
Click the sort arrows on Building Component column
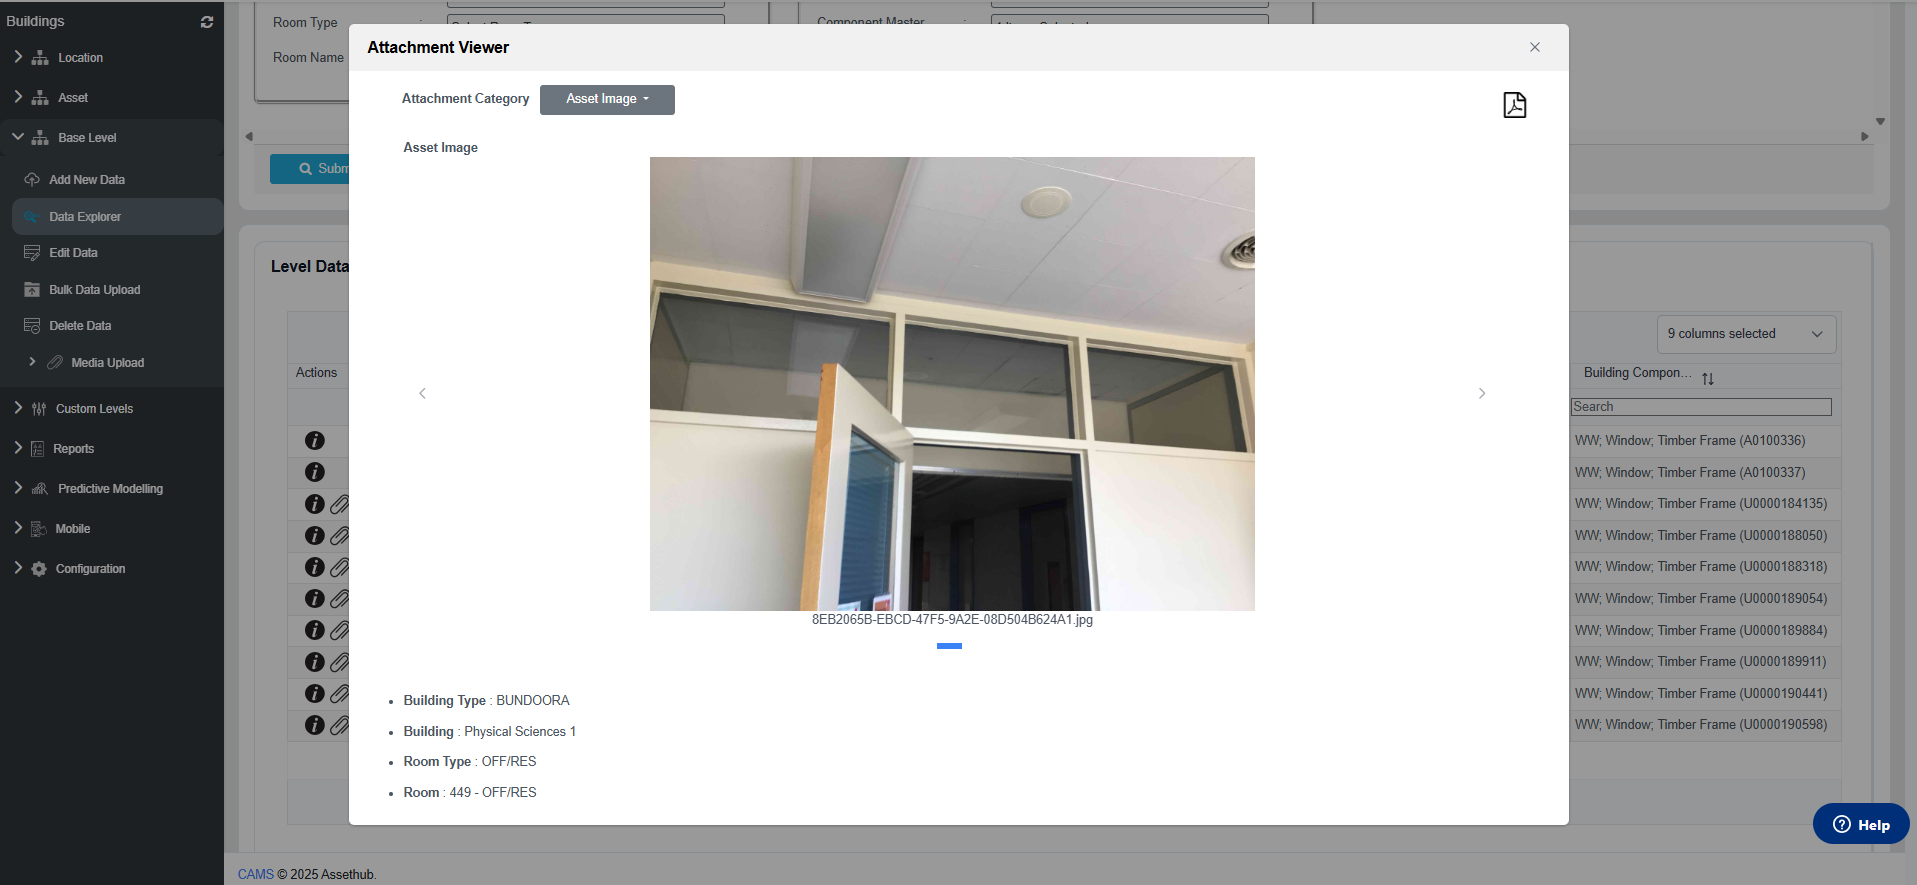1708,379
